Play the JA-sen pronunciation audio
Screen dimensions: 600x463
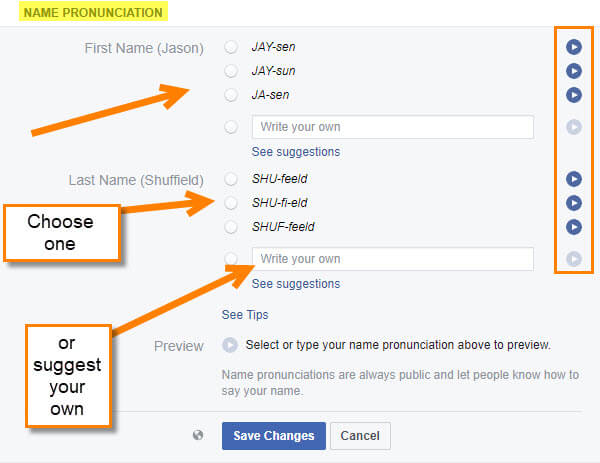574,95
